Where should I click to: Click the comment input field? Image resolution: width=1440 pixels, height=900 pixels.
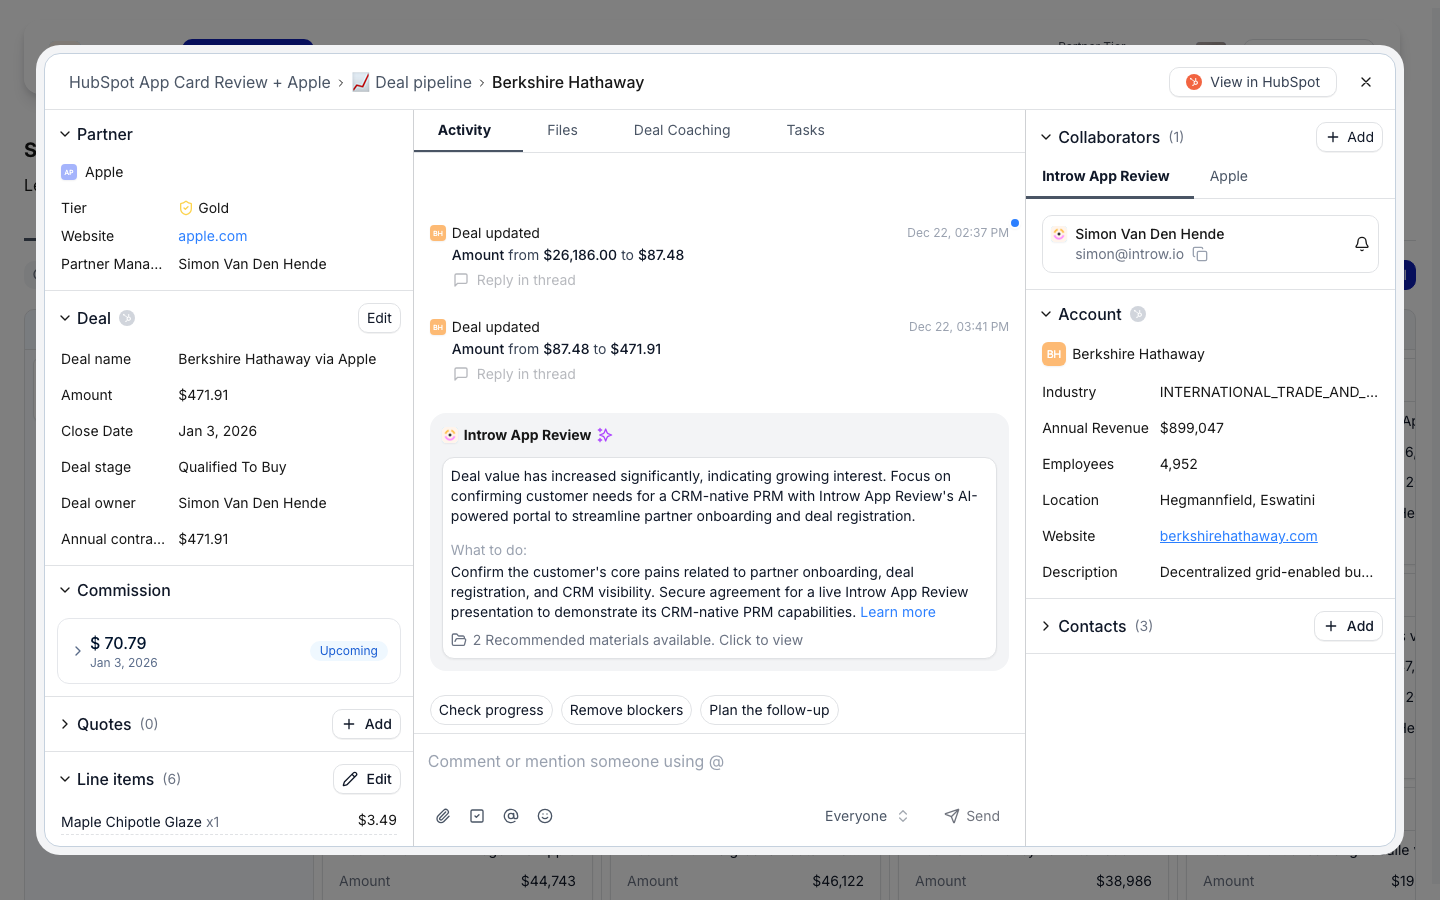coord(719,762)
